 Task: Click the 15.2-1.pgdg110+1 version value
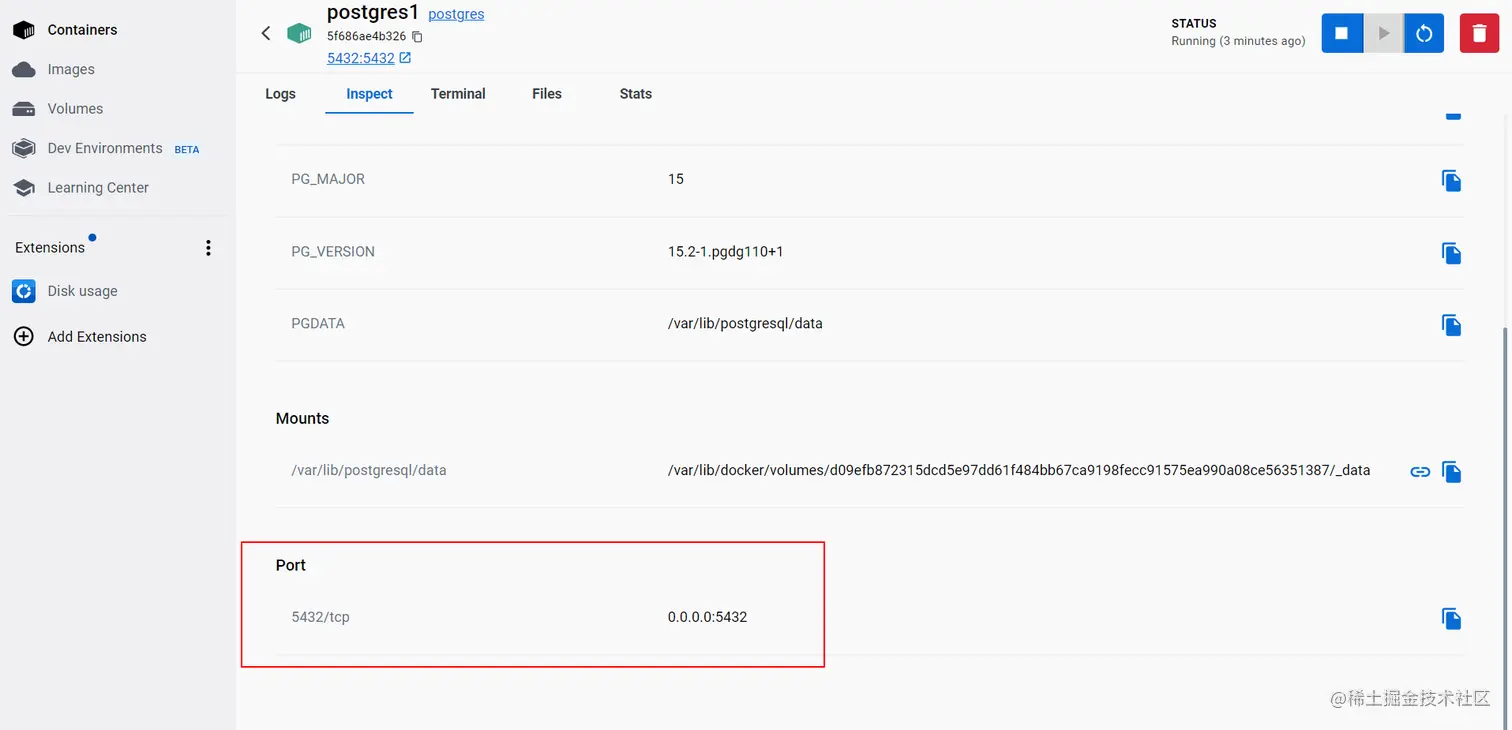[x=725, y=251]
